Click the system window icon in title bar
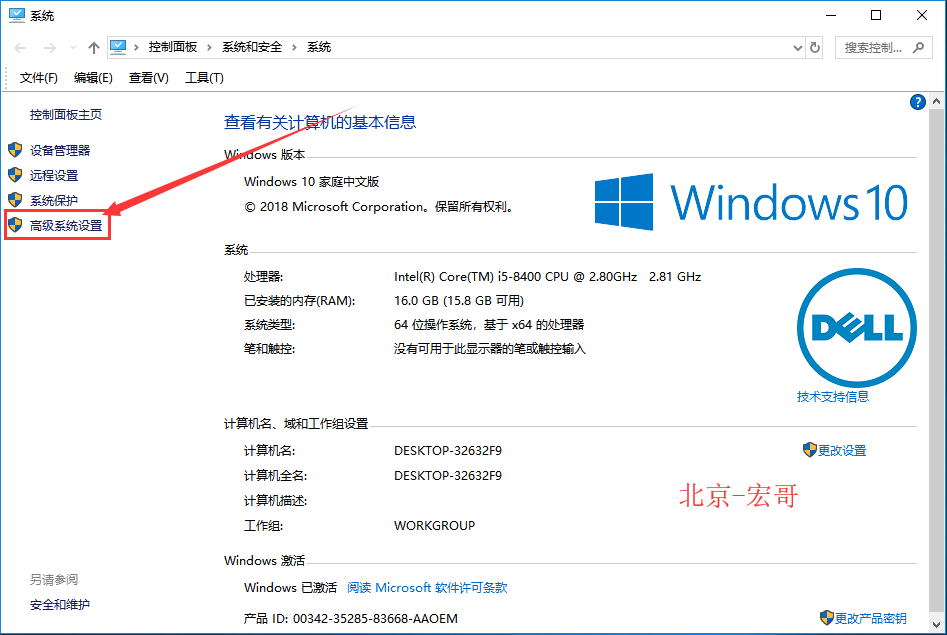Screen dimensions: 947x635 tap(17, 15)
